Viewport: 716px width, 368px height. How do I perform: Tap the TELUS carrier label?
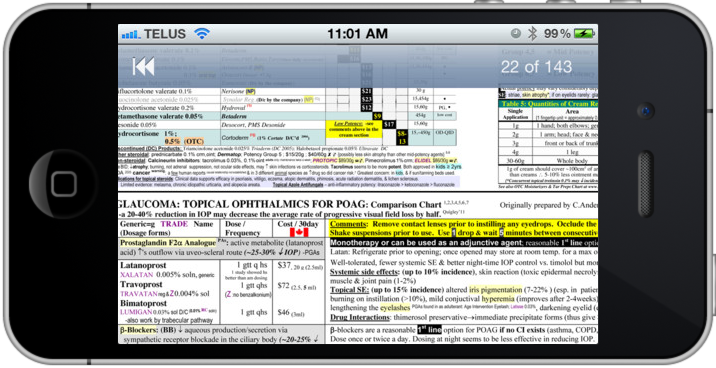coord(165,34)
